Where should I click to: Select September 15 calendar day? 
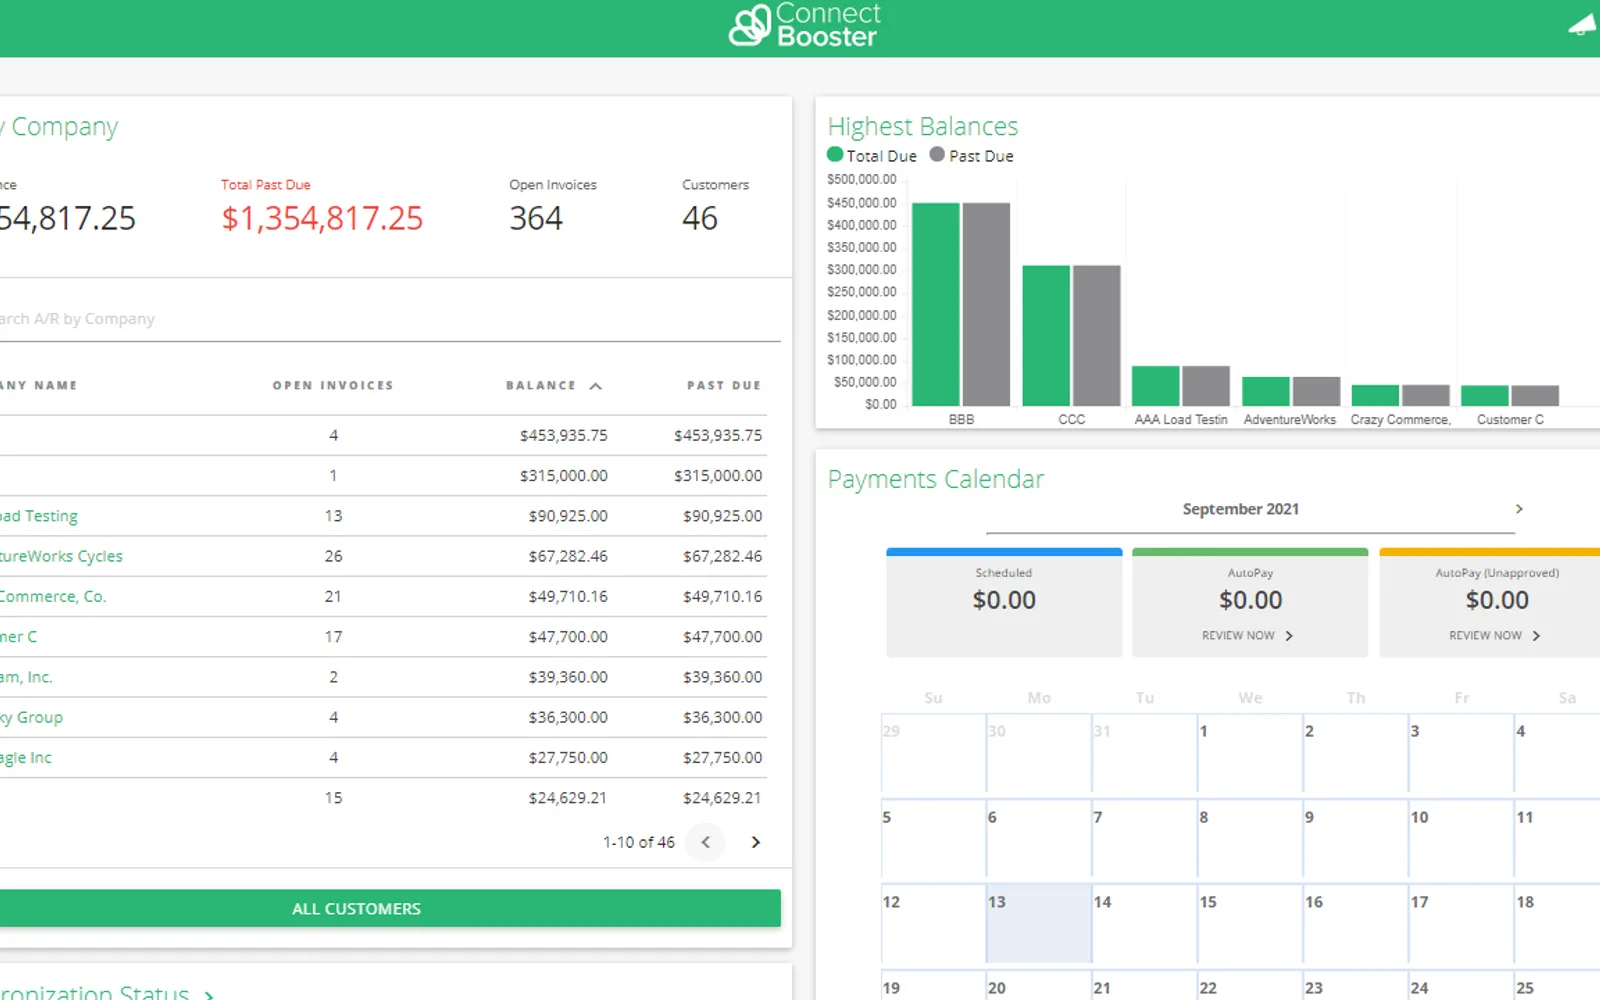pos(1250,922)
